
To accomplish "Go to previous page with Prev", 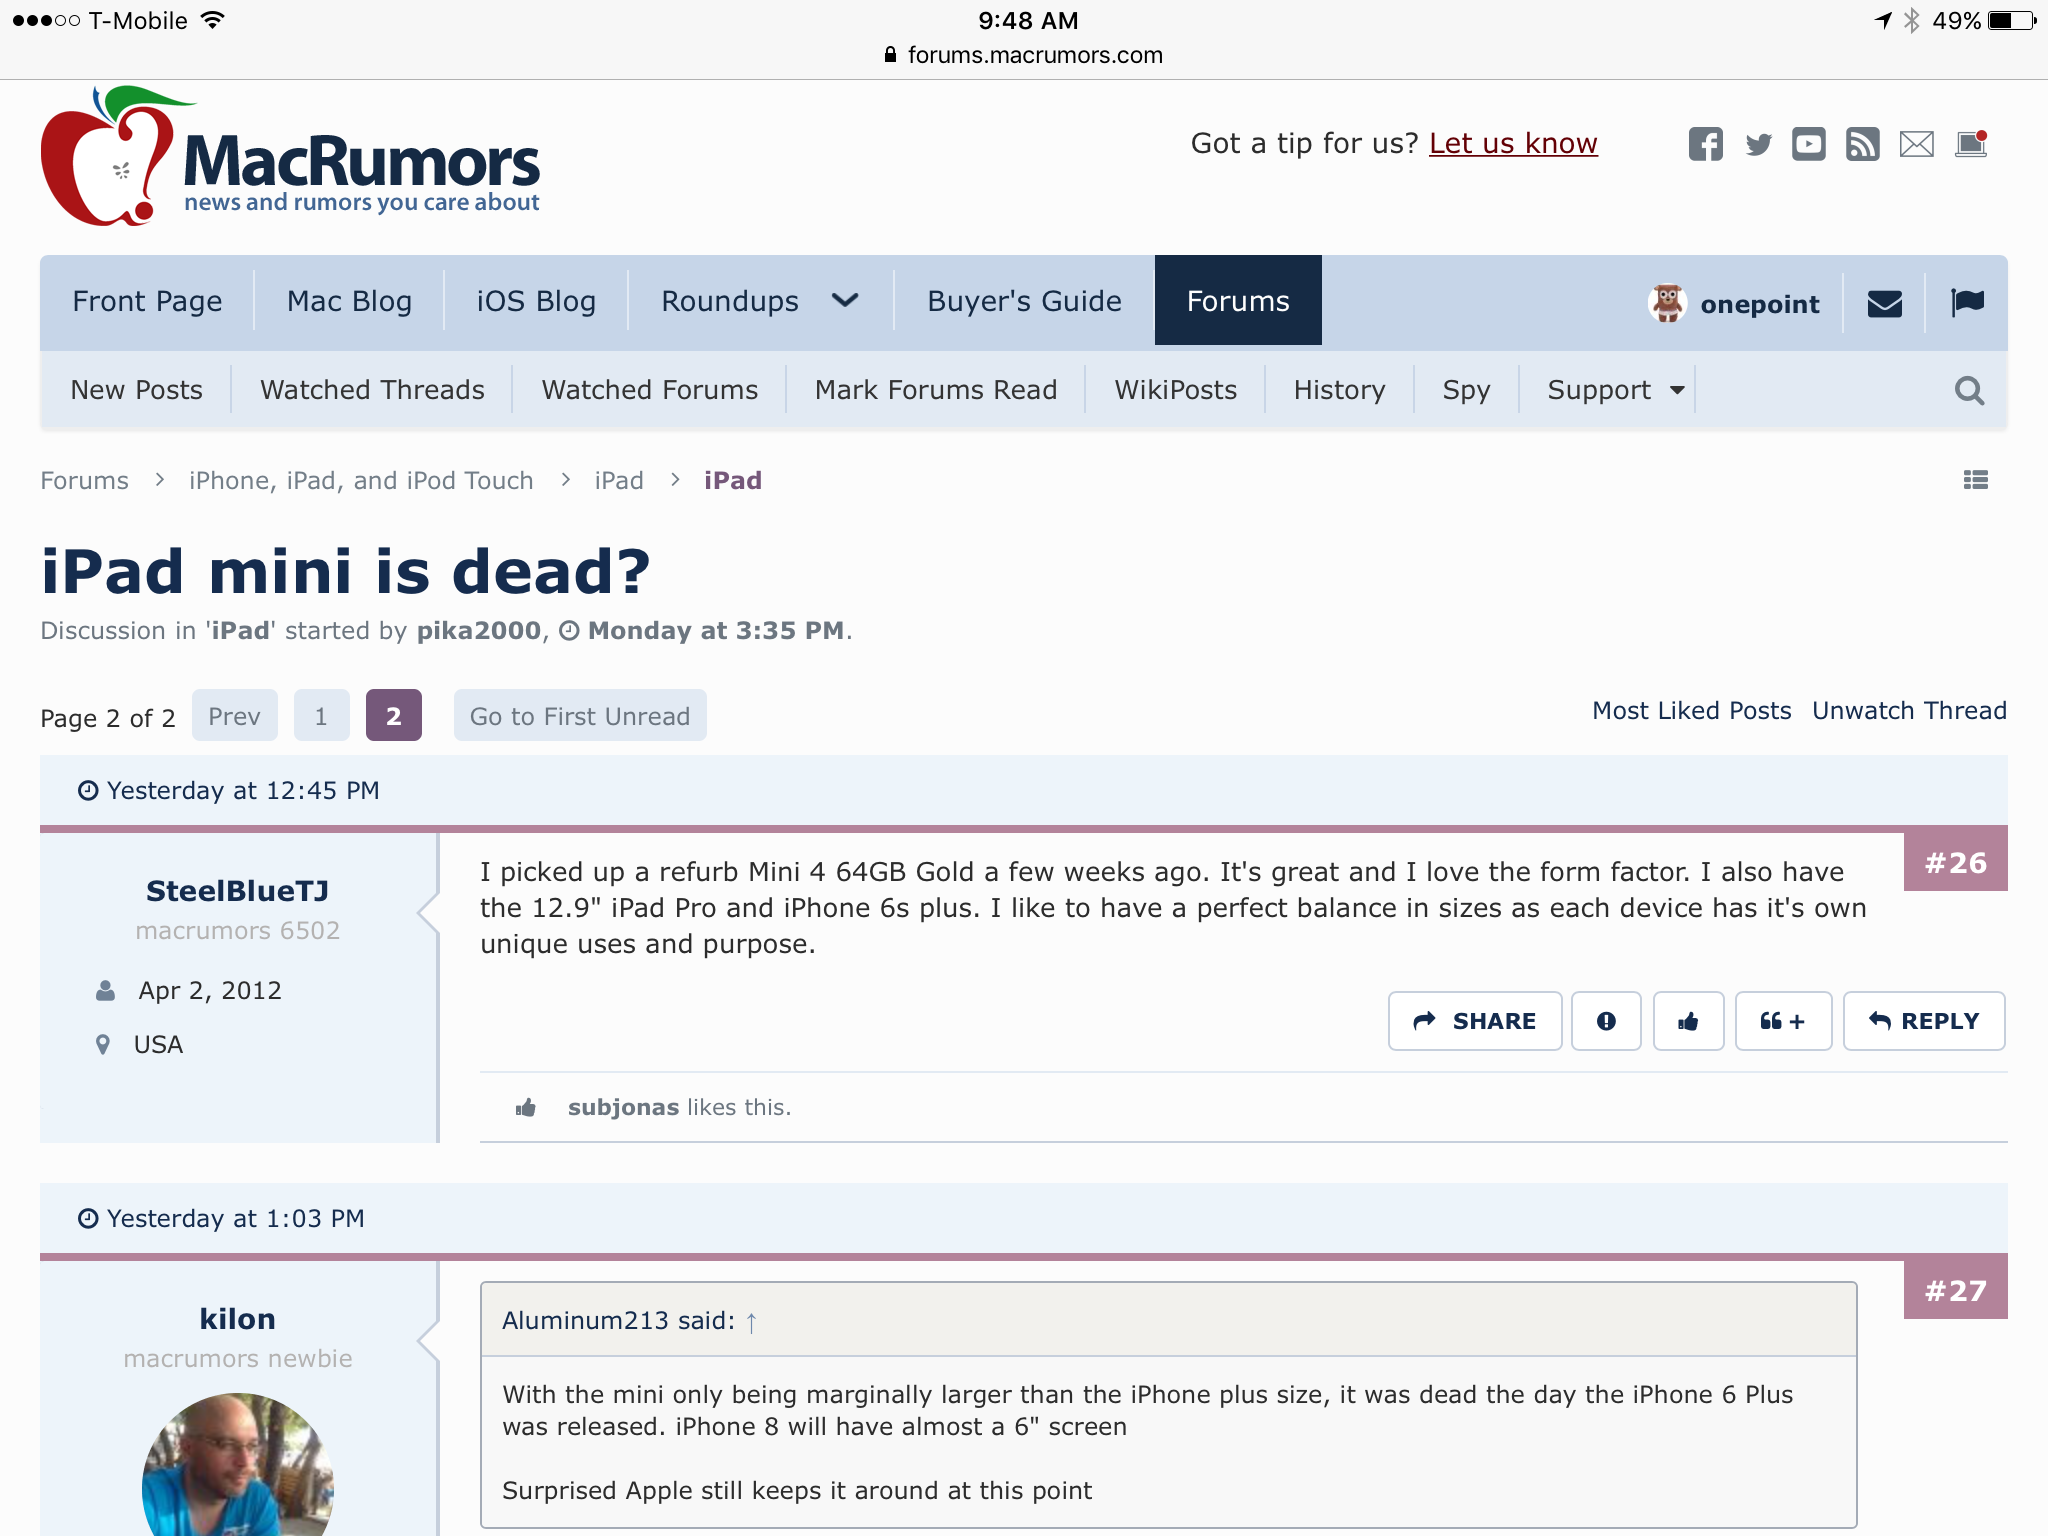I will coord(234,716).
